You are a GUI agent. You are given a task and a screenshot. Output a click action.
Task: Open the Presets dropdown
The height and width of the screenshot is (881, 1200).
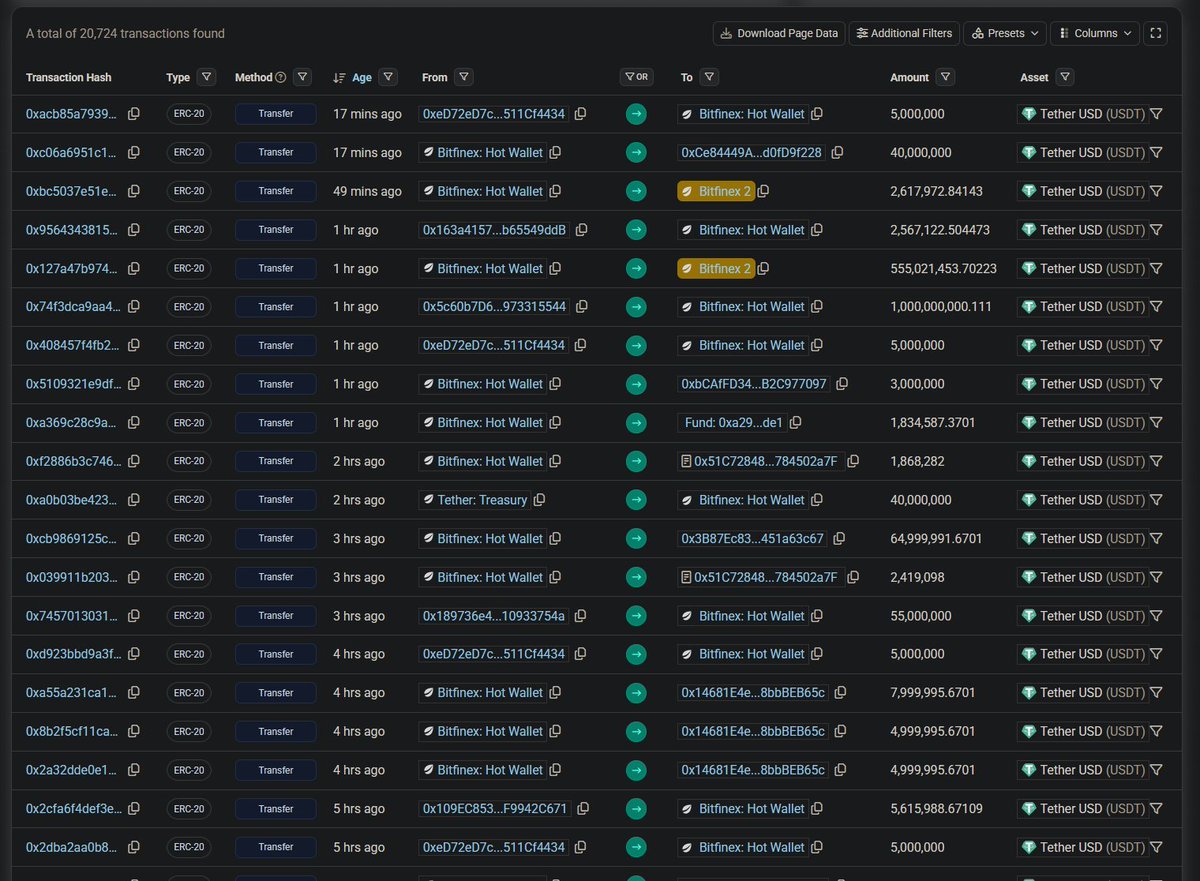1004,33
